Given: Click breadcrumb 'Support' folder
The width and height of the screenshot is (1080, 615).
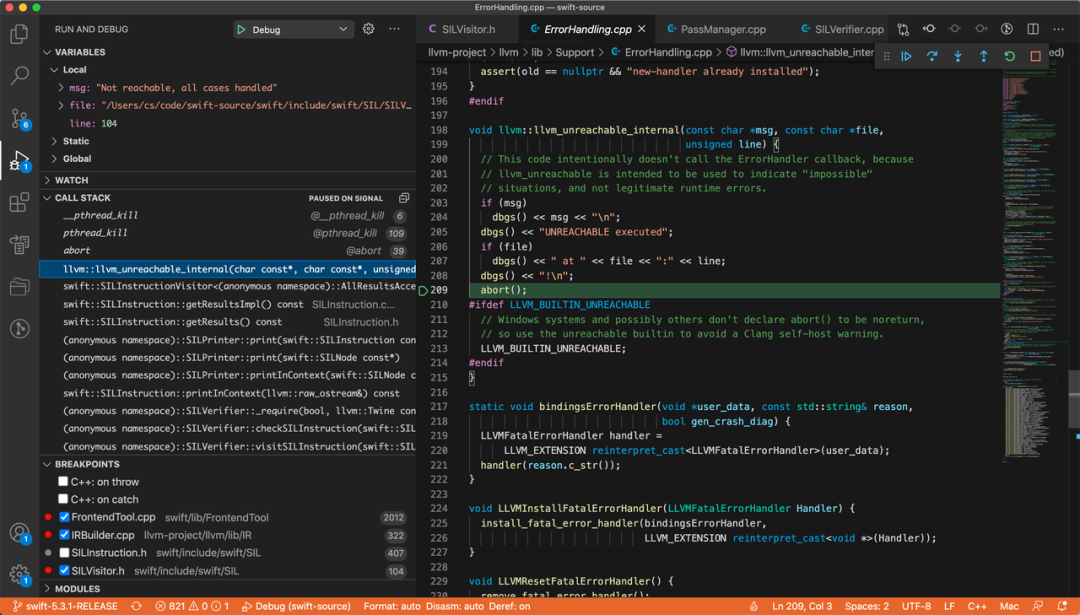Looking at the screenshot, I should point(574,52).
